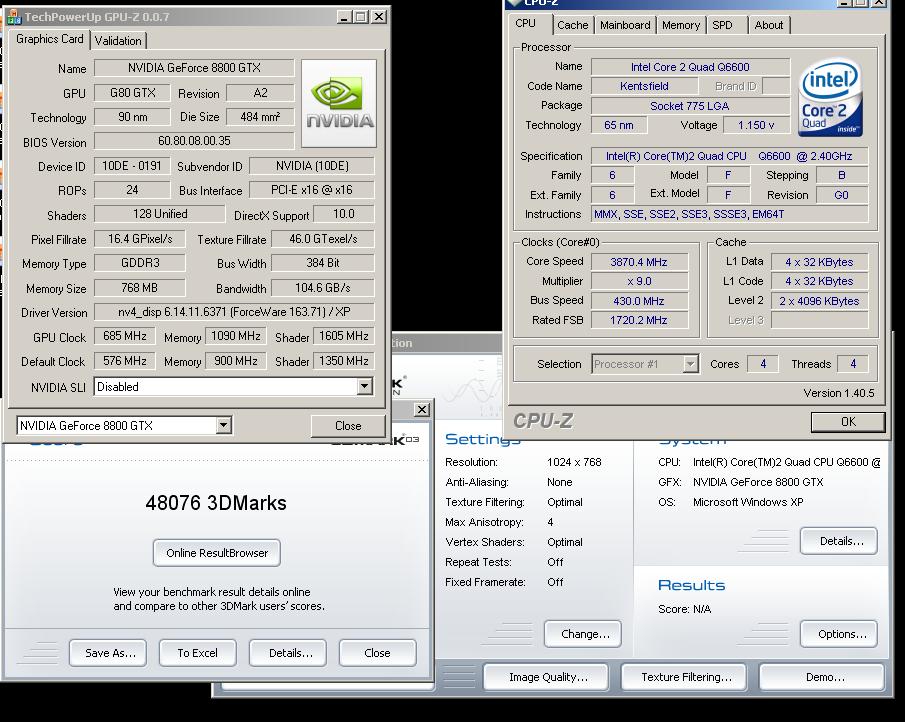Click the Instructions value MMX, SSE, SSE2
The width and height of the screenshot is (905, 722).
730,214
